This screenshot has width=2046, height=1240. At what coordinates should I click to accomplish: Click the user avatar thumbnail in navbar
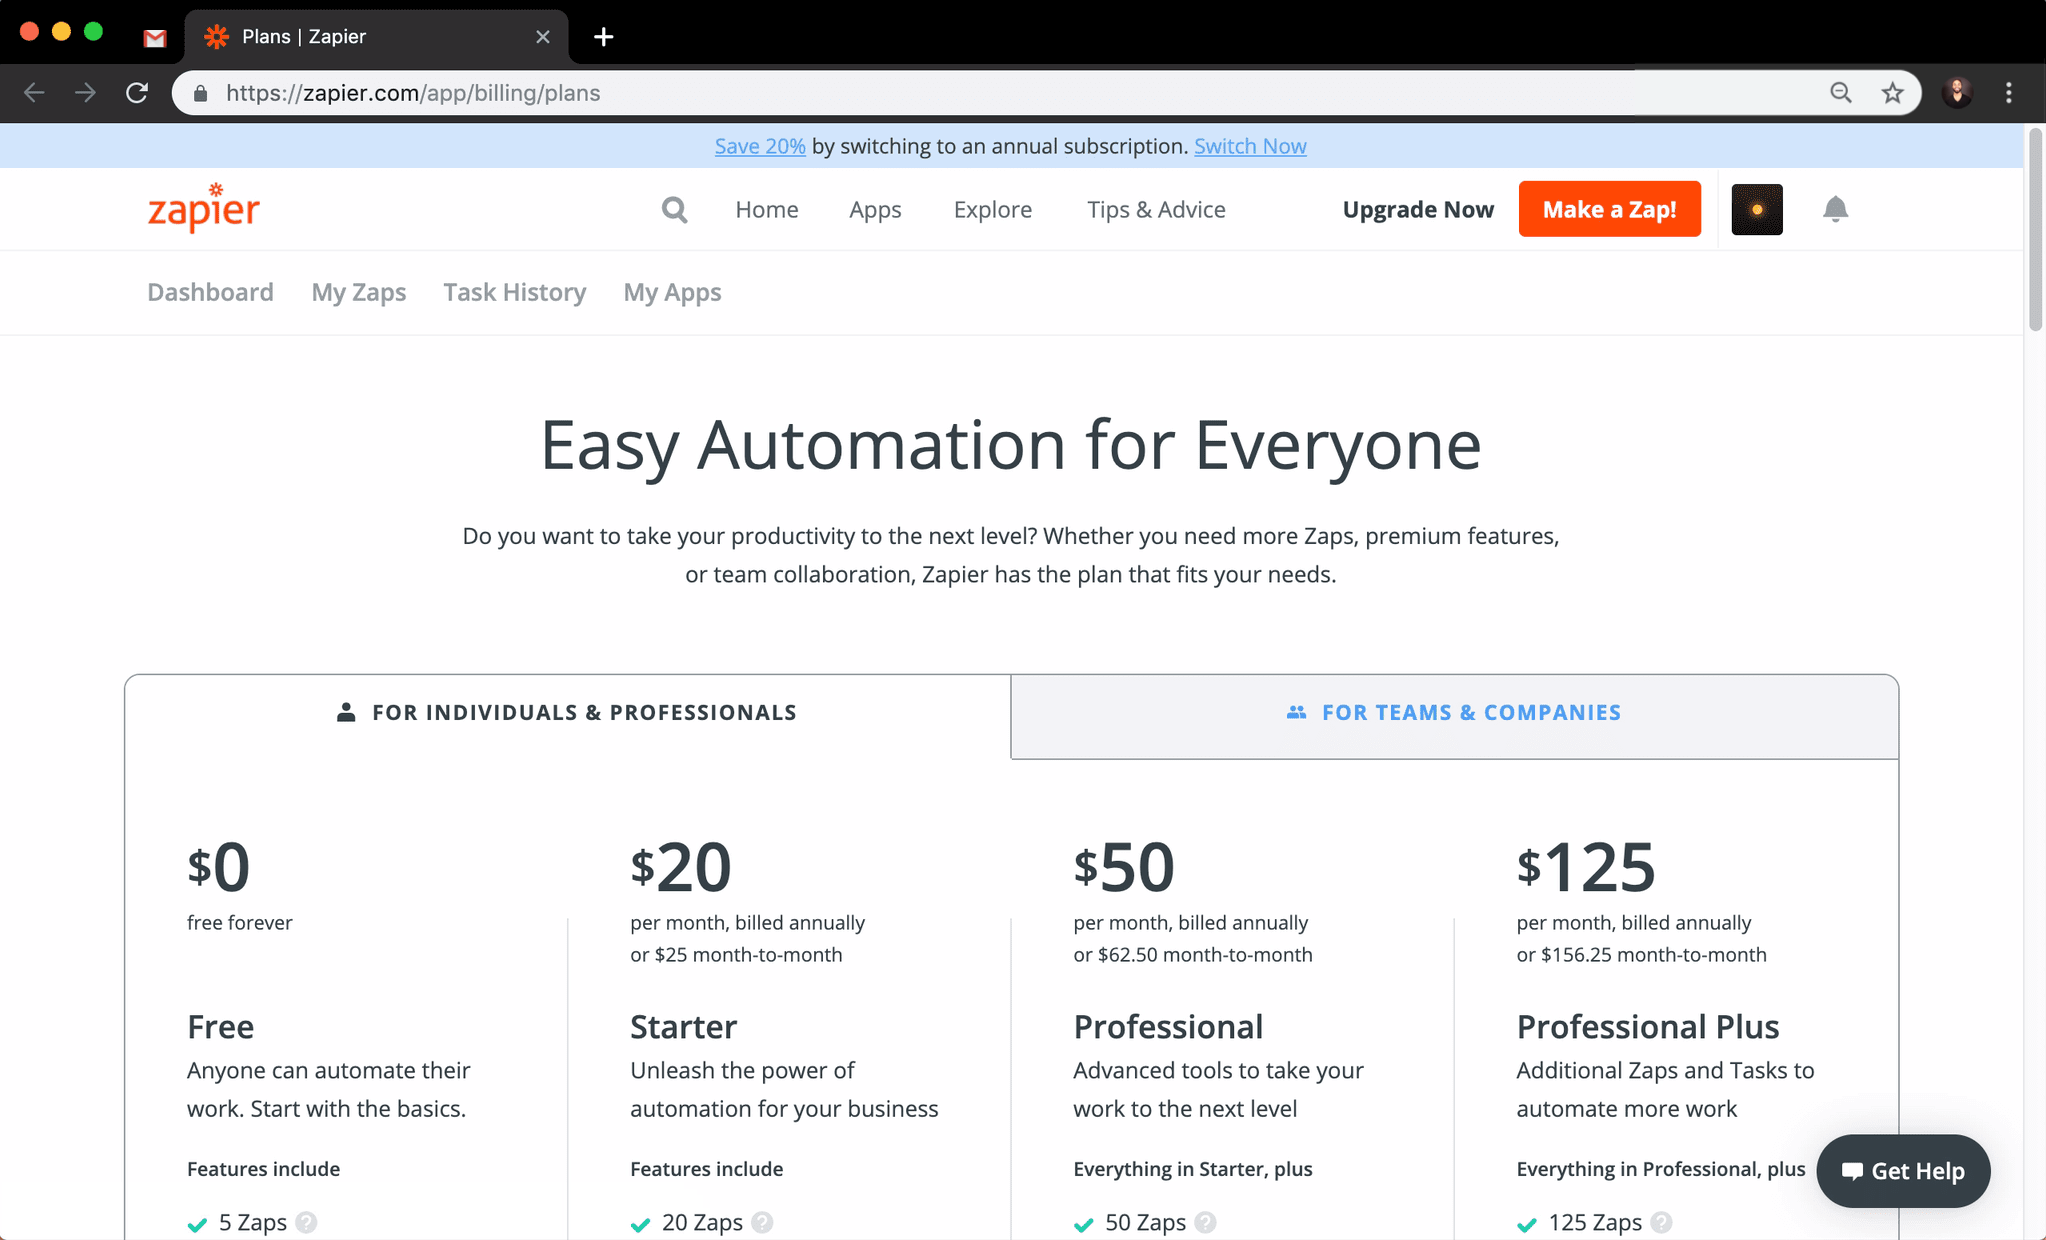pos(1757,209)
